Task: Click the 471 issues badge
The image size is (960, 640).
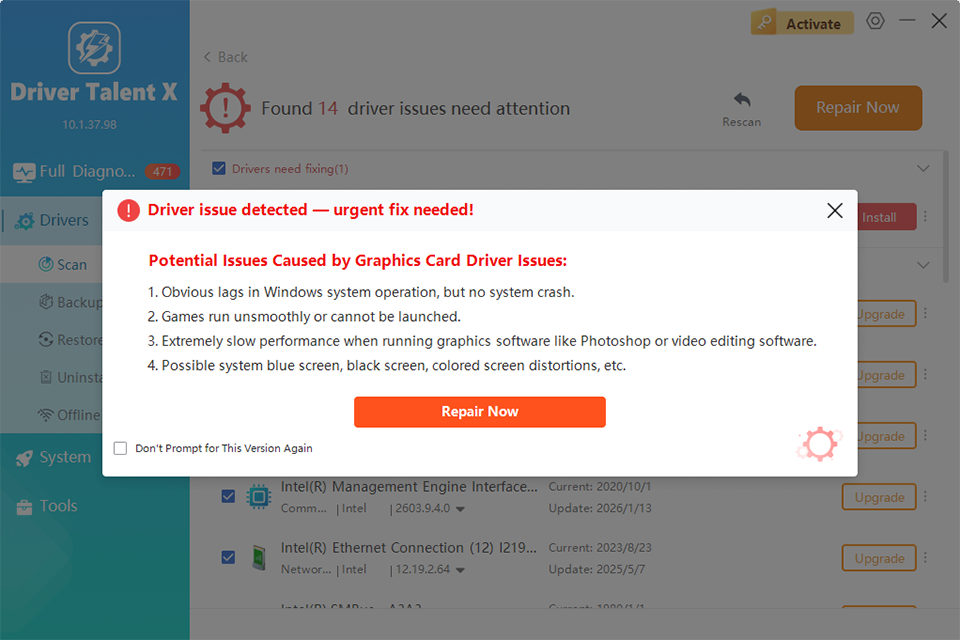Action: [x=162, y=171]
